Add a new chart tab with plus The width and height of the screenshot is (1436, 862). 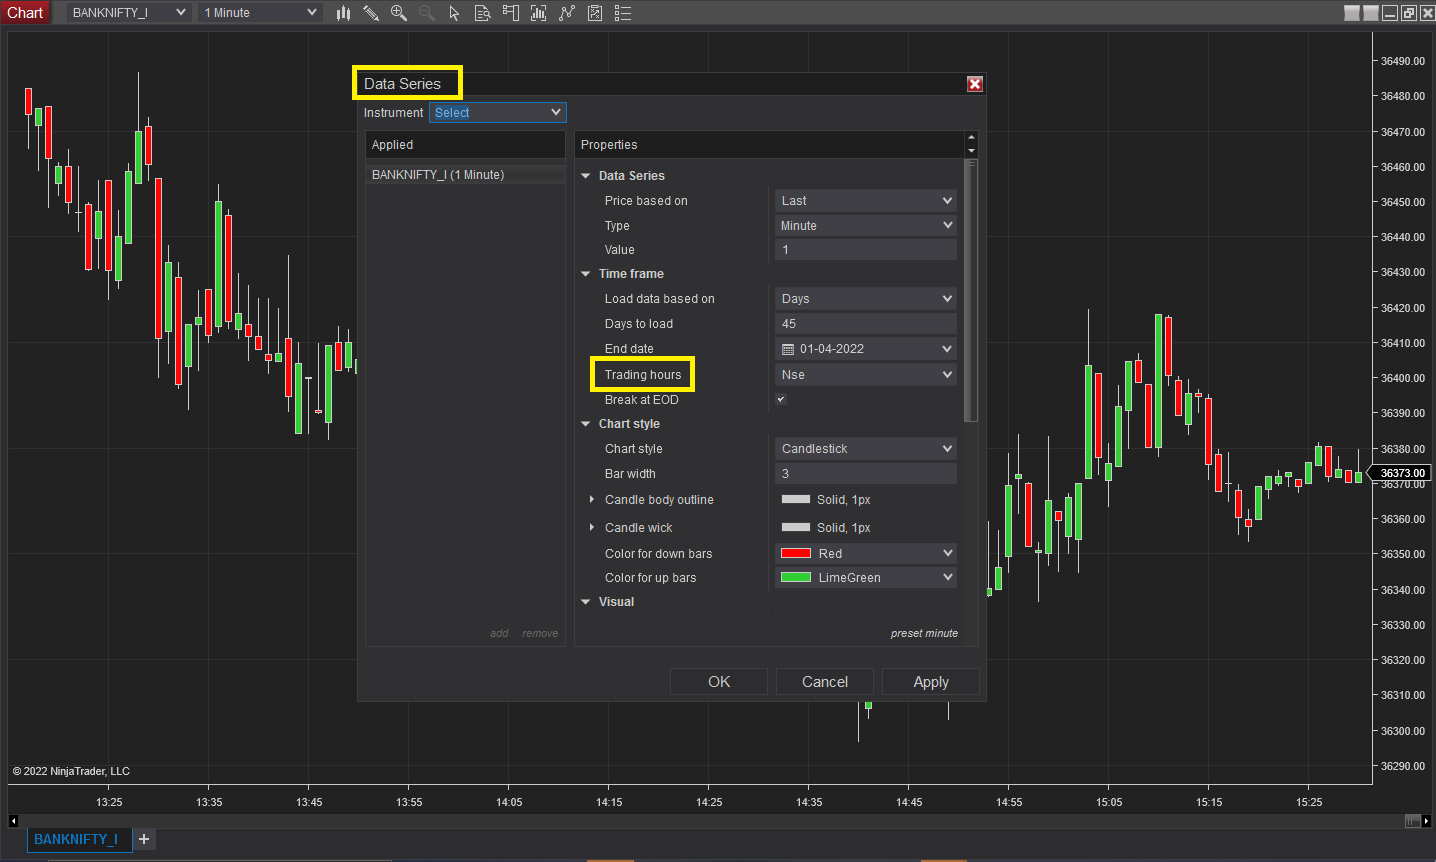click(x=144, y=839)
